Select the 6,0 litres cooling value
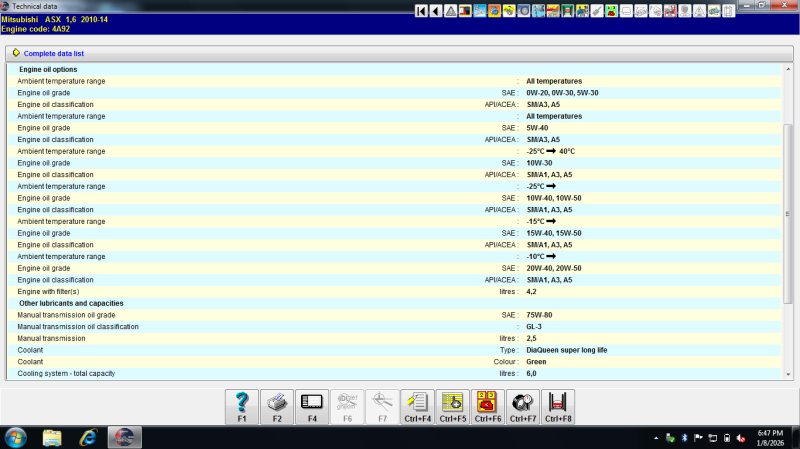The image size is (800, 449). (531, 373)
